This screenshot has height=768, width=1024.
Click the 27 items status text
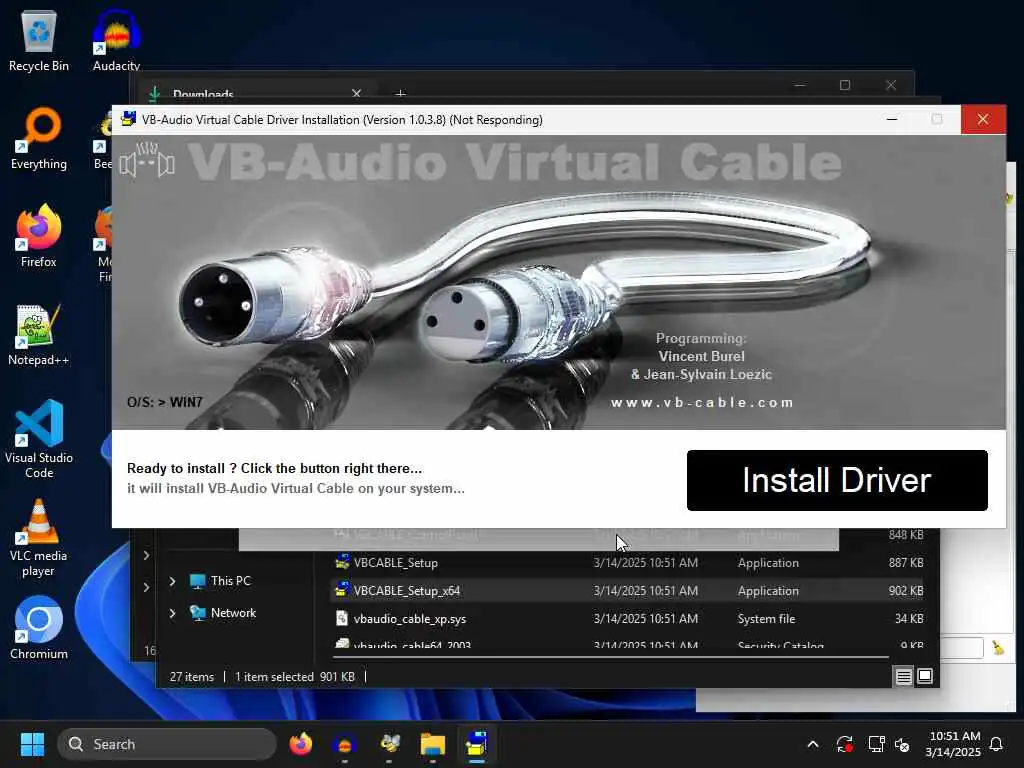click(x=191, y=677)
